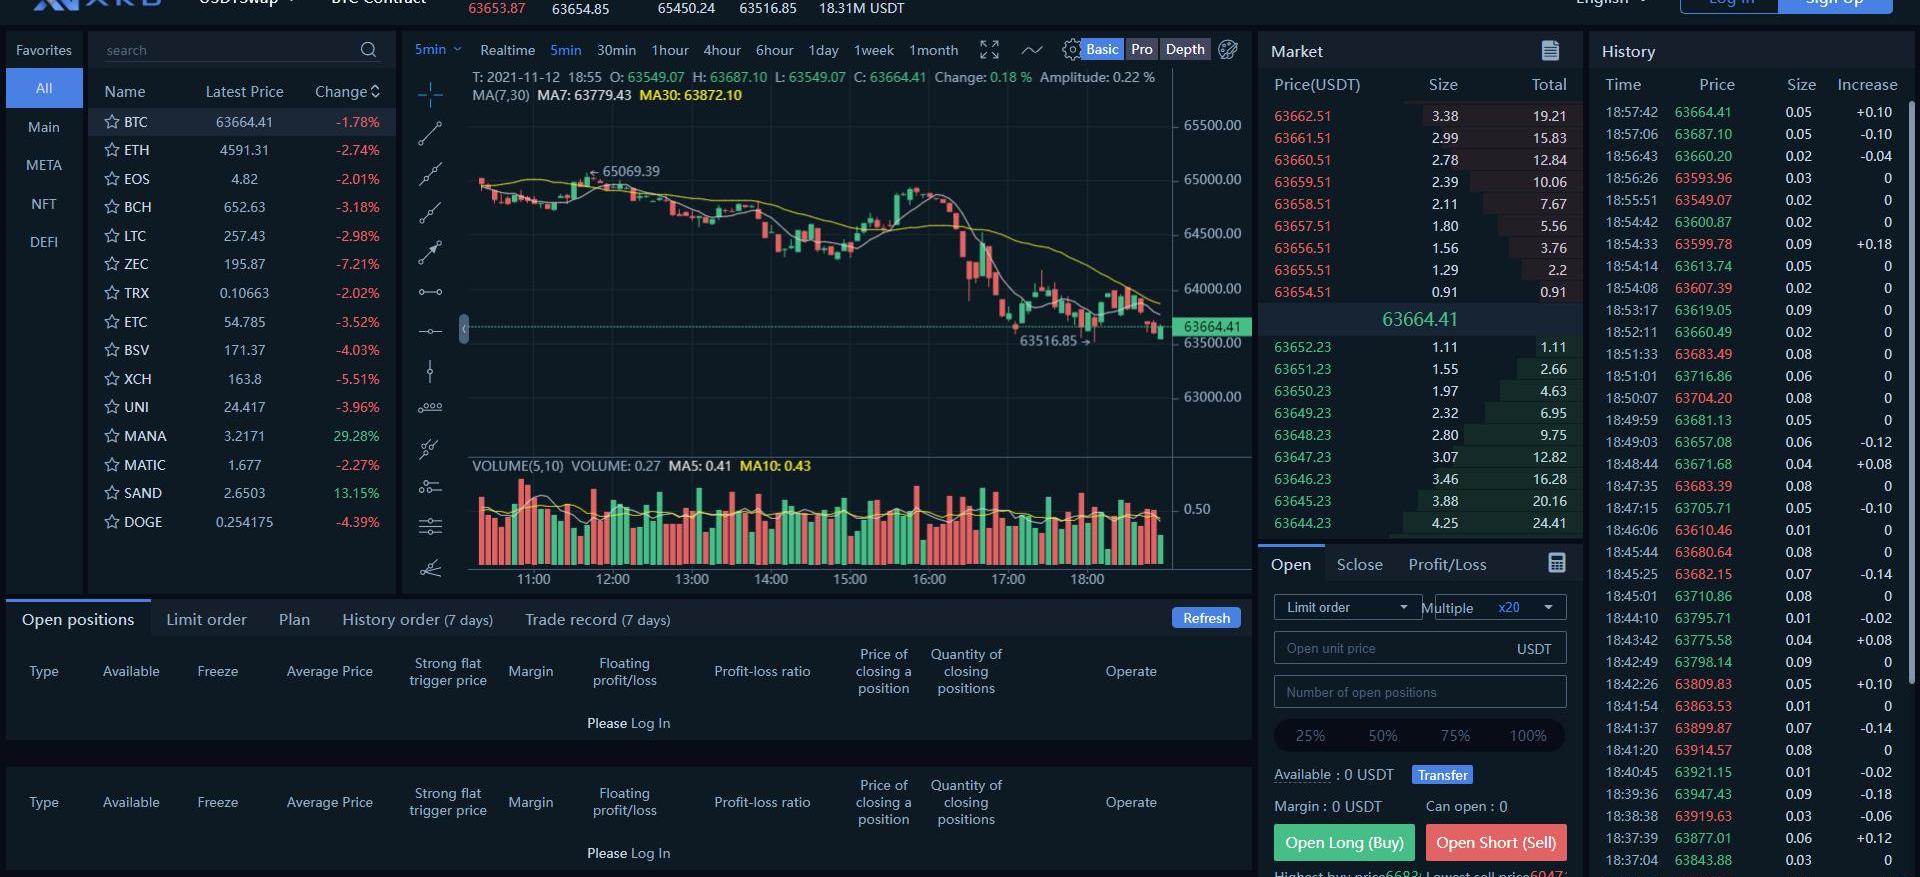Viewport: 1920px width, 877px height.
Task: Select the crosshair cursor tool
Action: 430,94
